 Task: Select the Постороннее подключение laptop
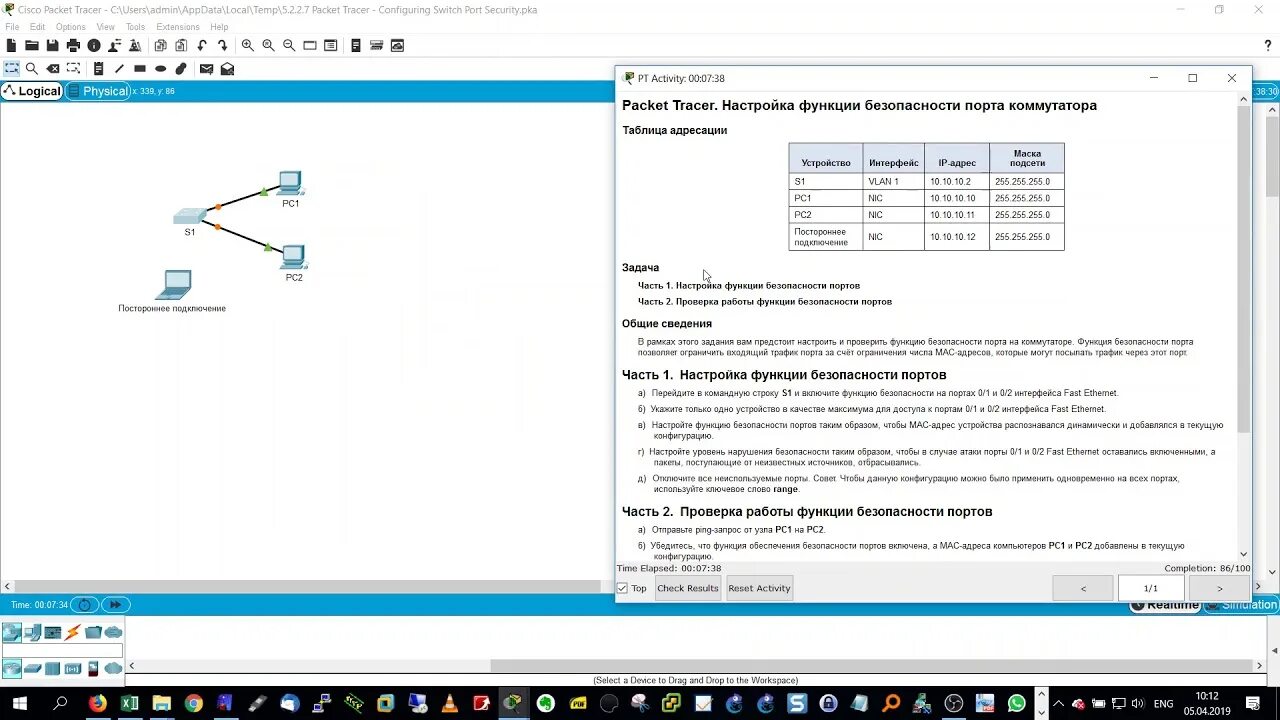(x=173, y=285)
